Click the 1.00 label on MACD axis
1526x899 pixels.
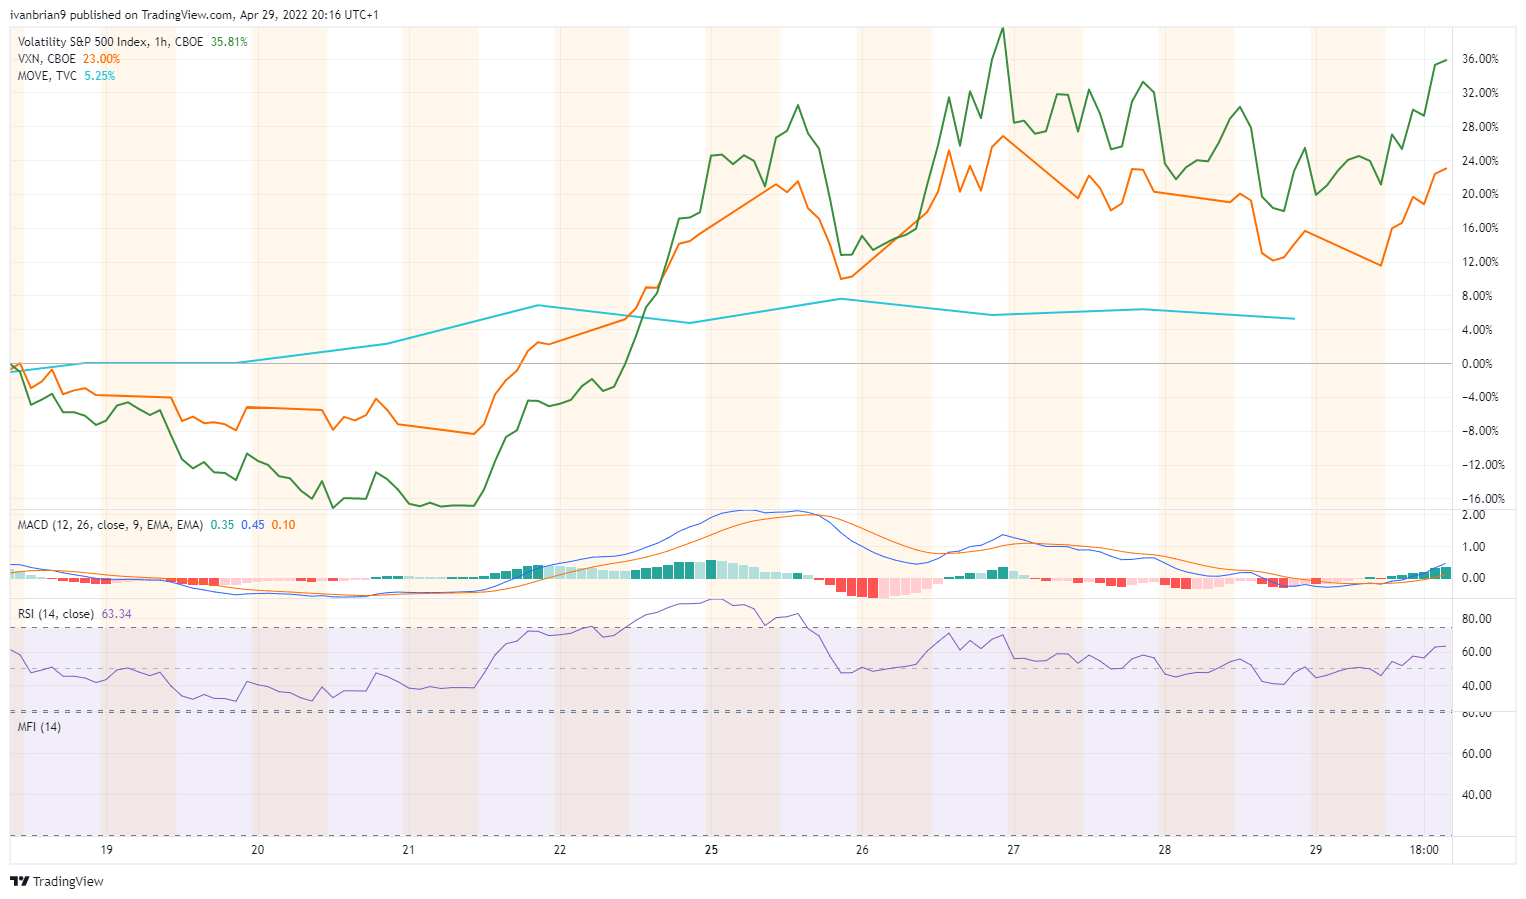click(1473, 547)
